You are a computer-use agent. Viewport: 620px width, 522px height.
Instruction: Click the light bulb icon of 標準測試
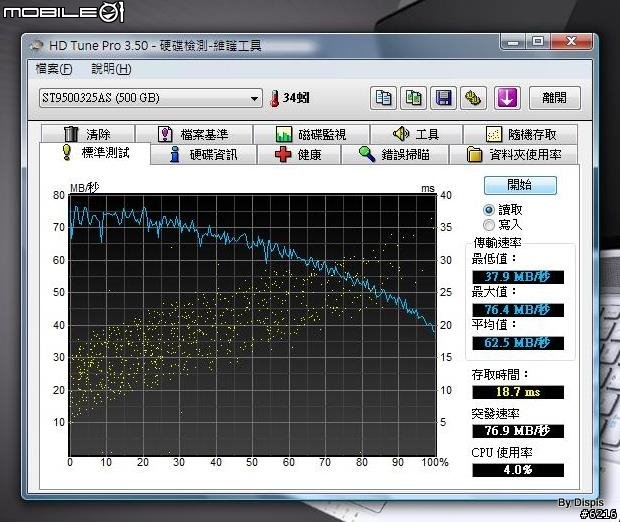coord(67,153)
